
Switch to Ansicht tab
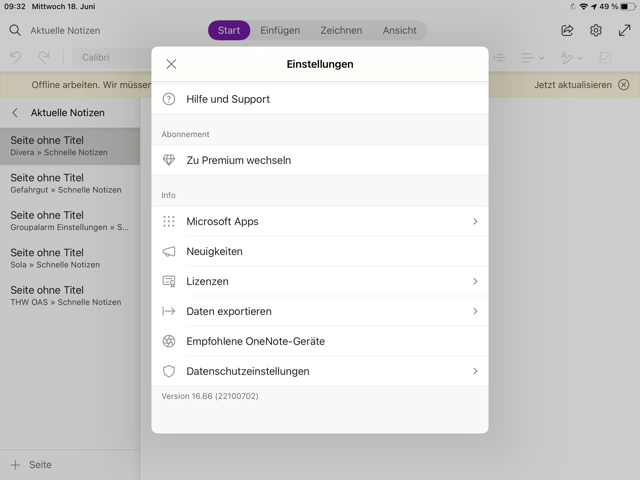400,30
